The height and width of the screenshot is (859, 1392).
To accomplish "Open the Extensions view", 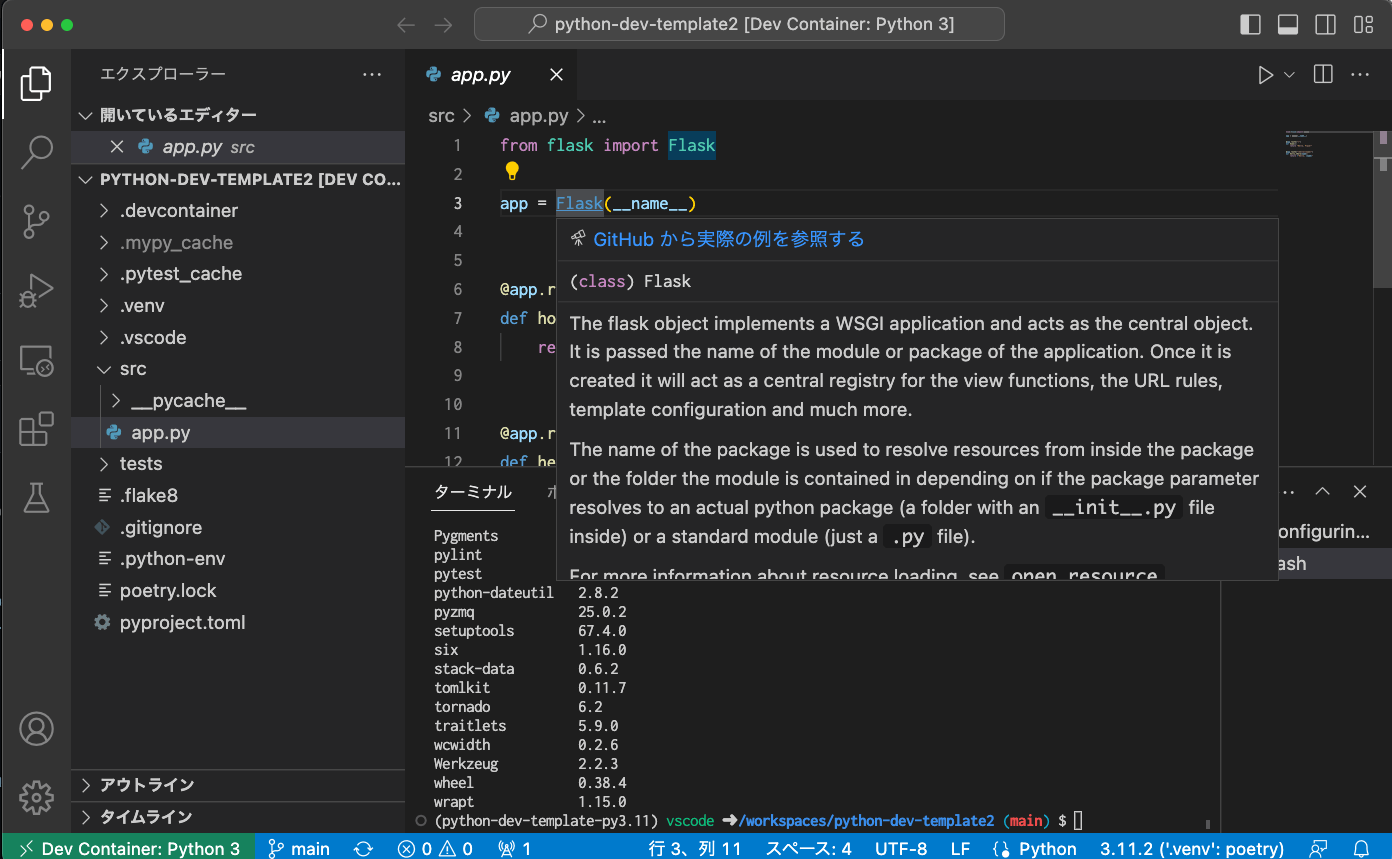I will coord(36,429).
